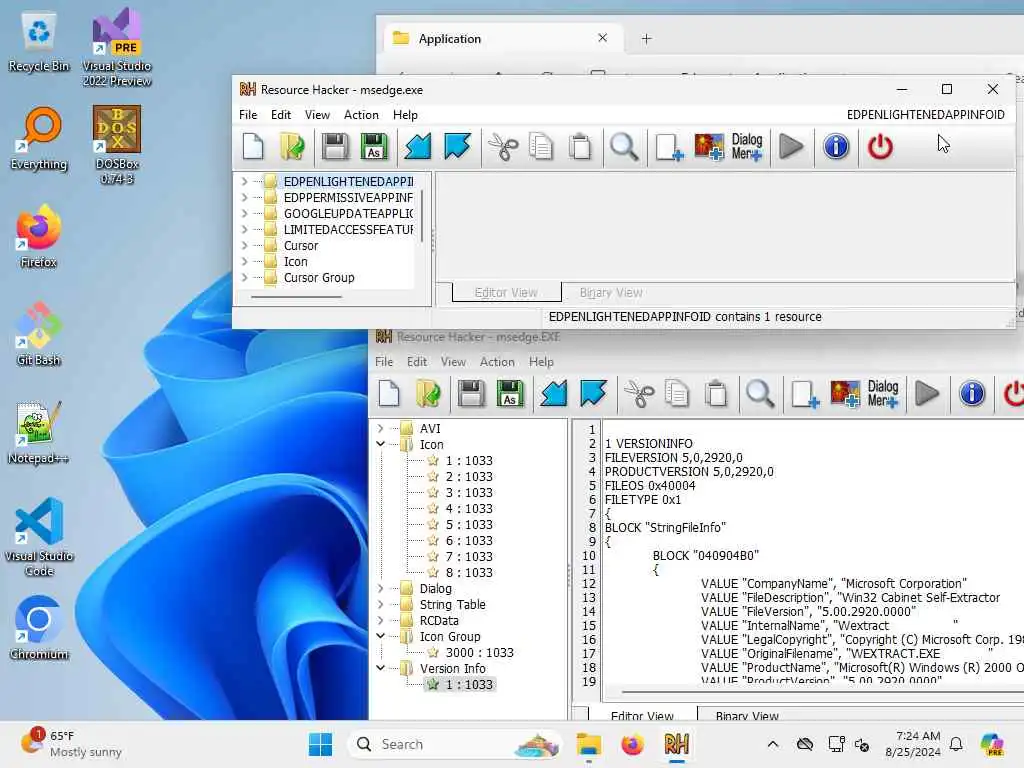Click Open file icon in back window toolbar

428,393
